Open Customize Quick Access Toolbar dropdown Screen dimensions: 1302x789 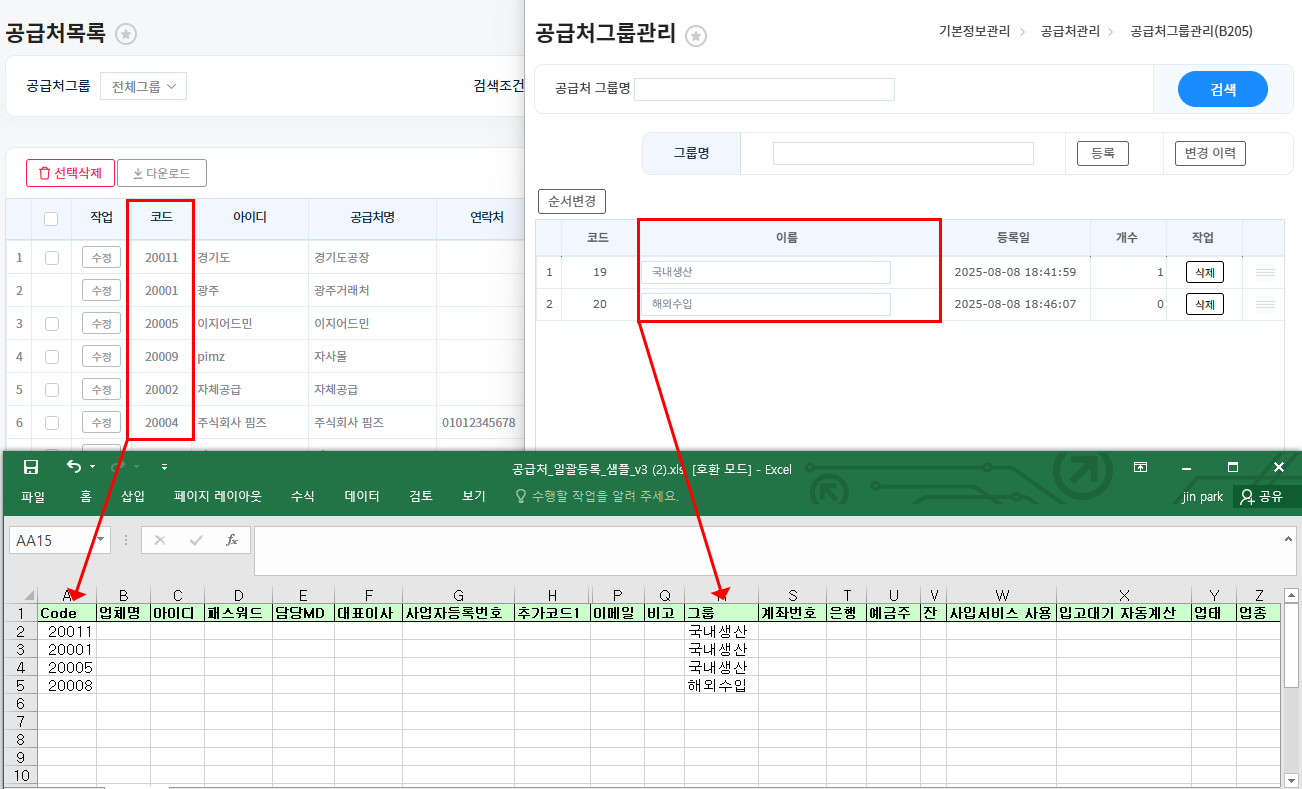click(165, 467)
